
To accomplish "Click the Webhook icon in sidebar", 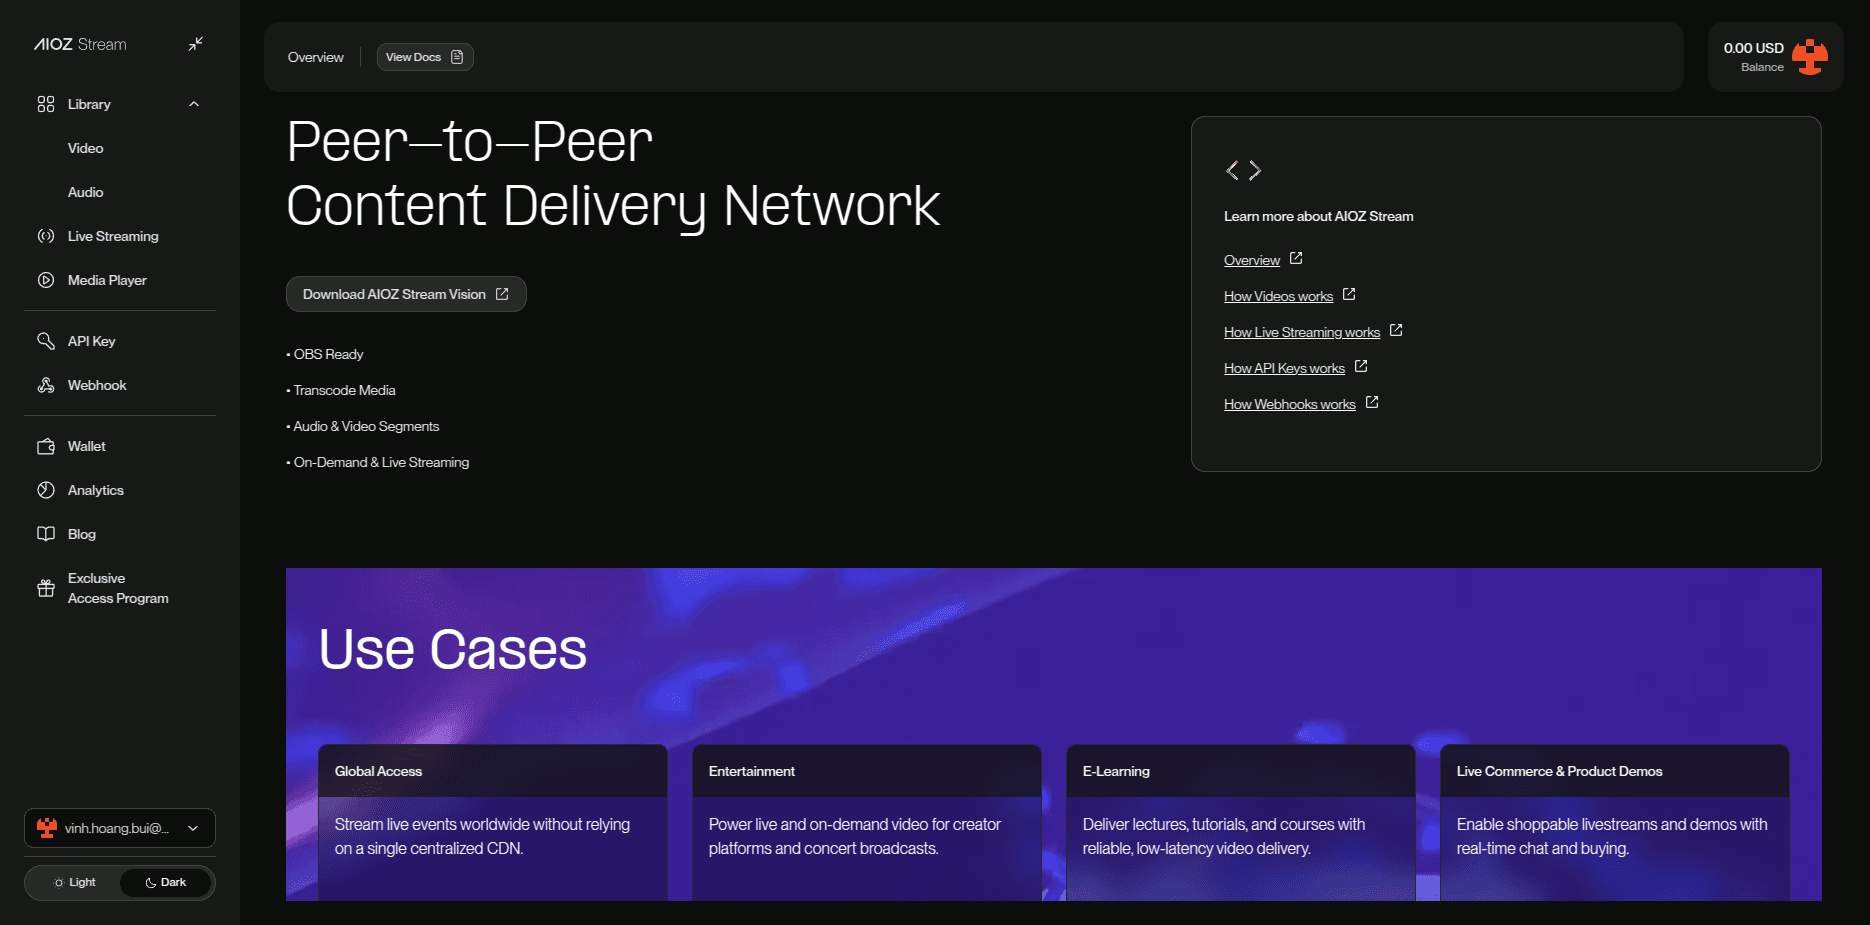I will tap(46, 385).
